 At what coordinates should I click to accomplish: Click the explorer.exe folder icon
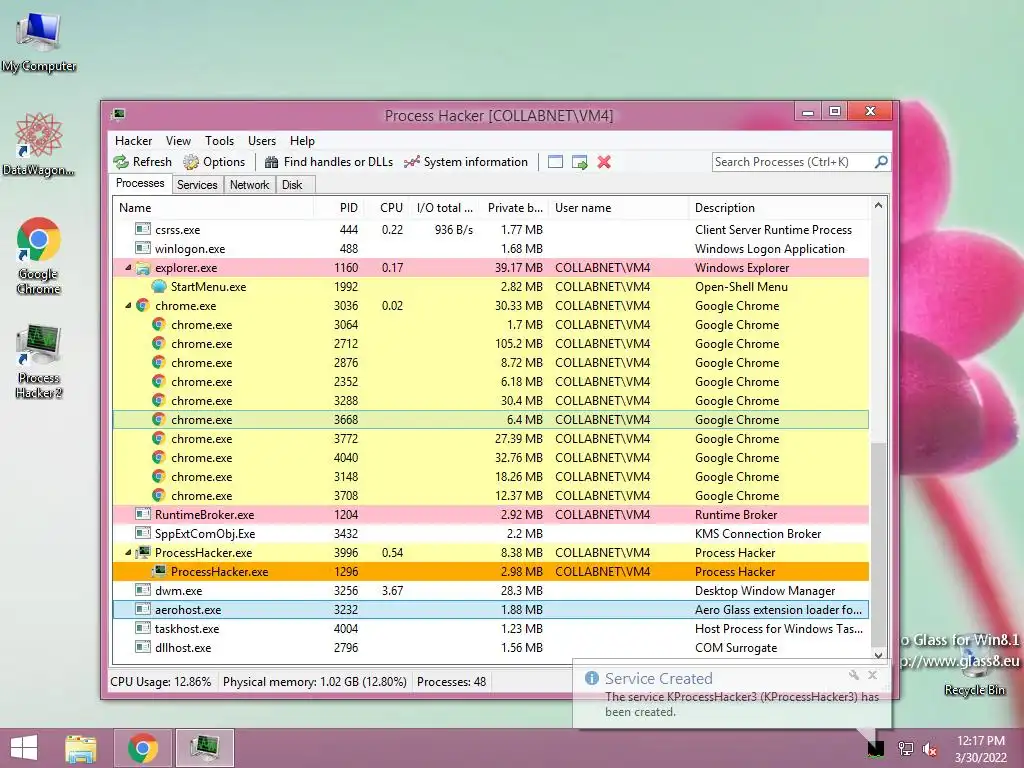click(x=142, y=268)
